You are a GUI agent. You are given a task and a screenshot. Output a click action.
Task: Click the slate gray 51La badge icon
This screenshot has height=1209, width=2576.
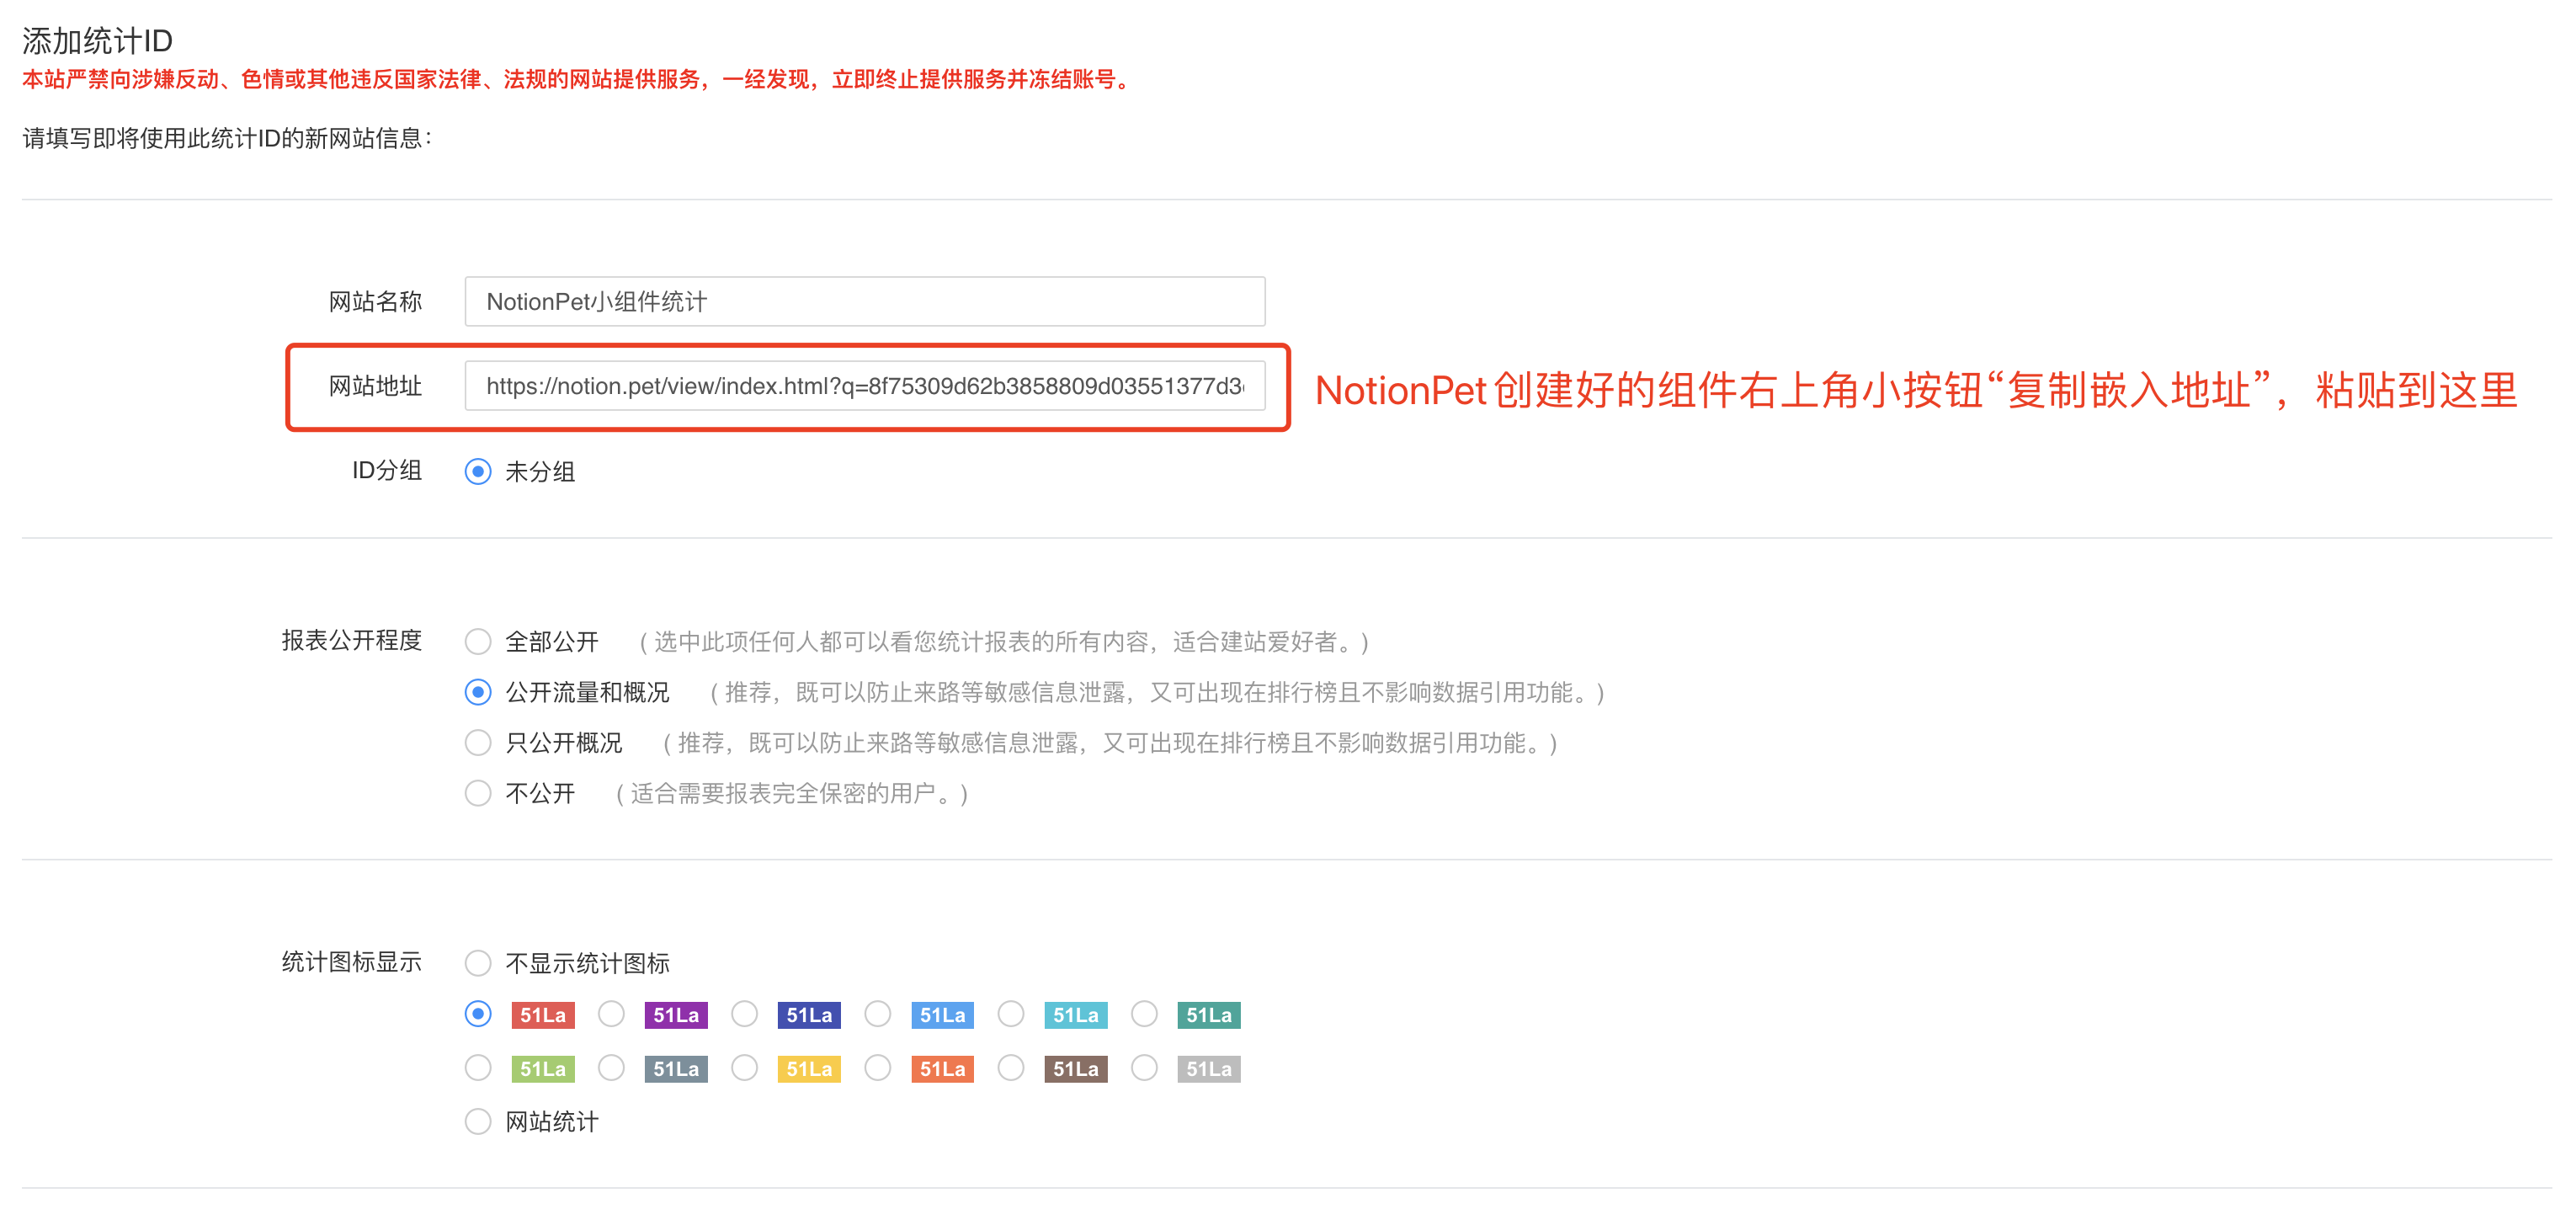[x=676, y=1069]
